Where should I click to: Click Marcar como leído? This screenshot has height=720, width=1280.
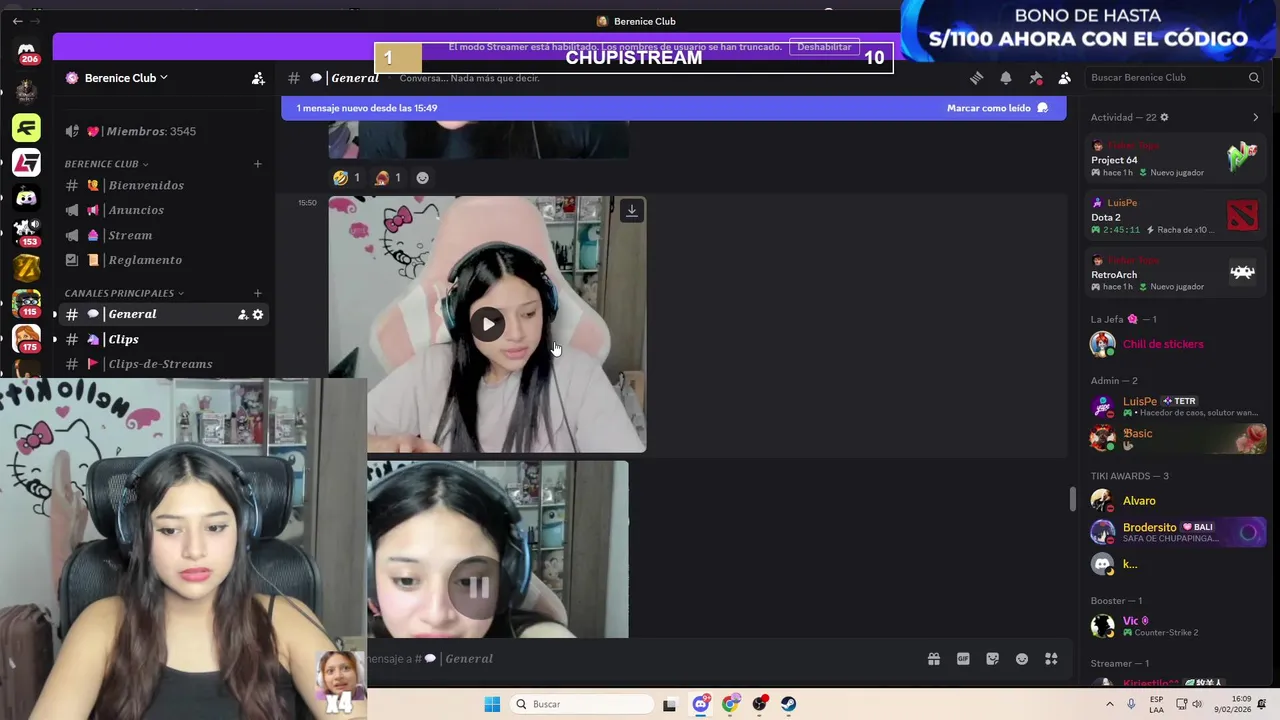coord(997,108)
